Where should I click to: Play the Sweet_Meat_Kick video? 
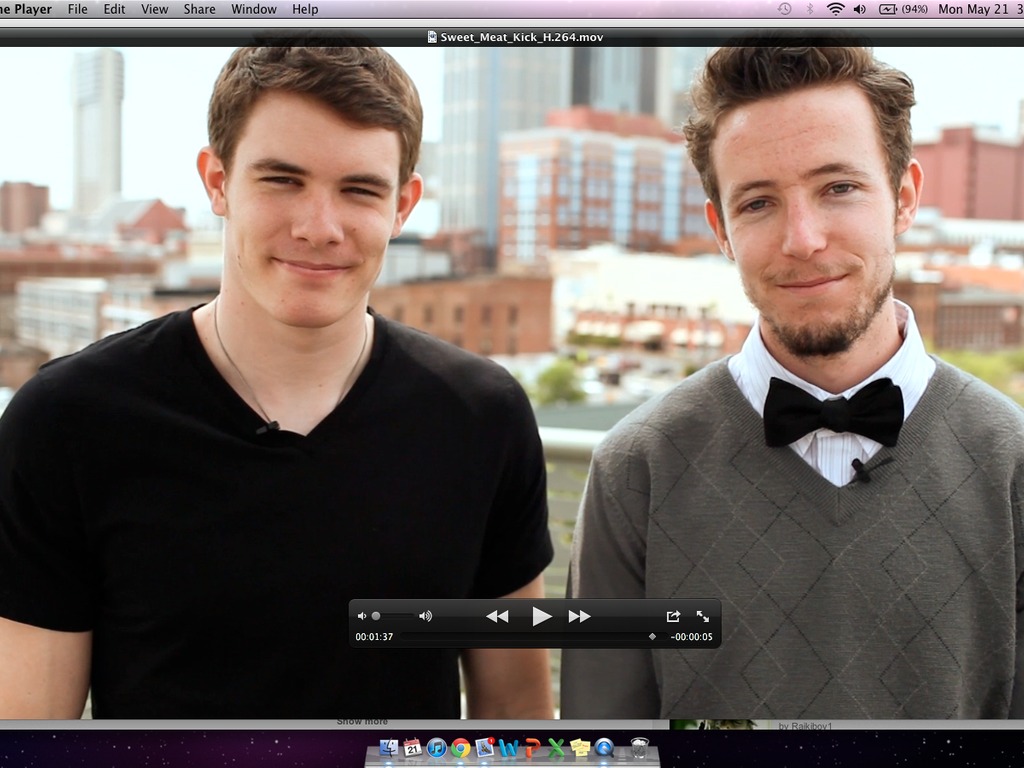(541, 616)
